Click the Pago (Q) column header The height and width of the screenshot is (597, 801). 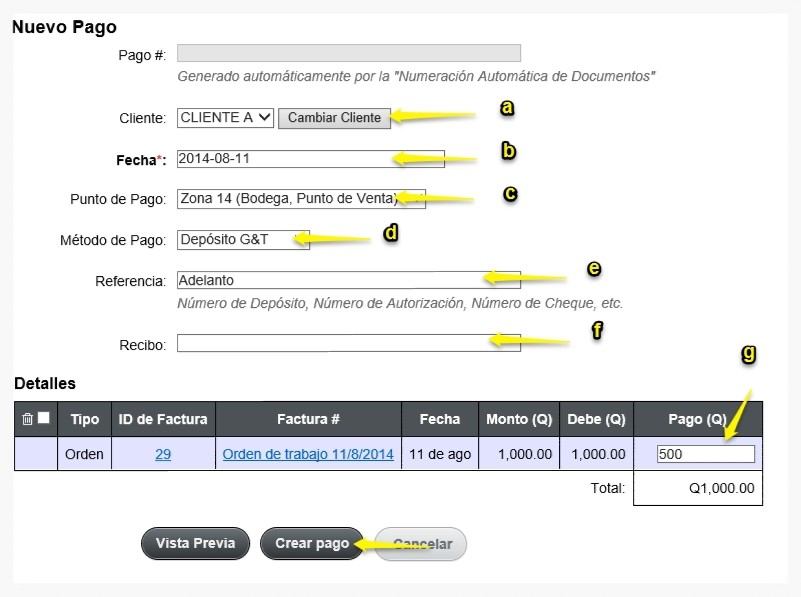pyautogui.click(x=698, y=419)
